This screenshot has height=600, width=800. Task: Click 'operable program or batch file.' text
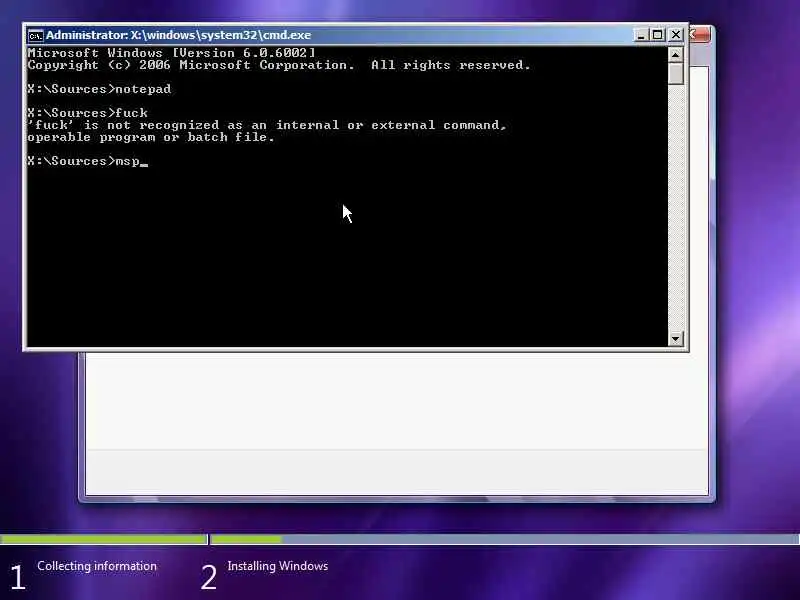point(151,137)
